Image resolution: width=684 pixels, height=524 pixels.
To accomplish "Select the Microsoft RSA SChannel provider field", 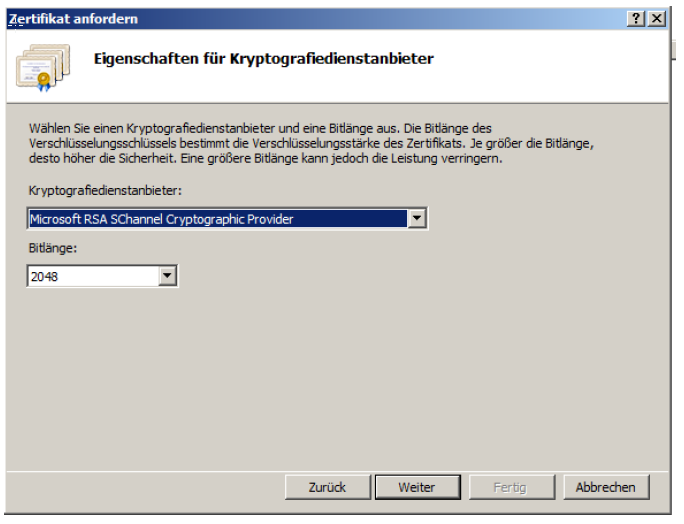I will (x=216, y=219).
